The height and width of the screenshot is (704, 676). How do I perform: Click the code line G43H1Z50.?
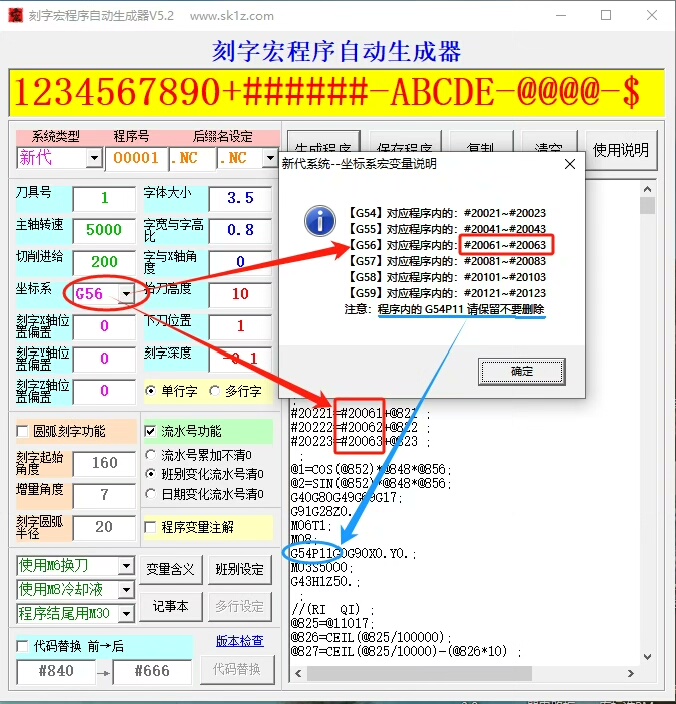[x=325, y=582]
